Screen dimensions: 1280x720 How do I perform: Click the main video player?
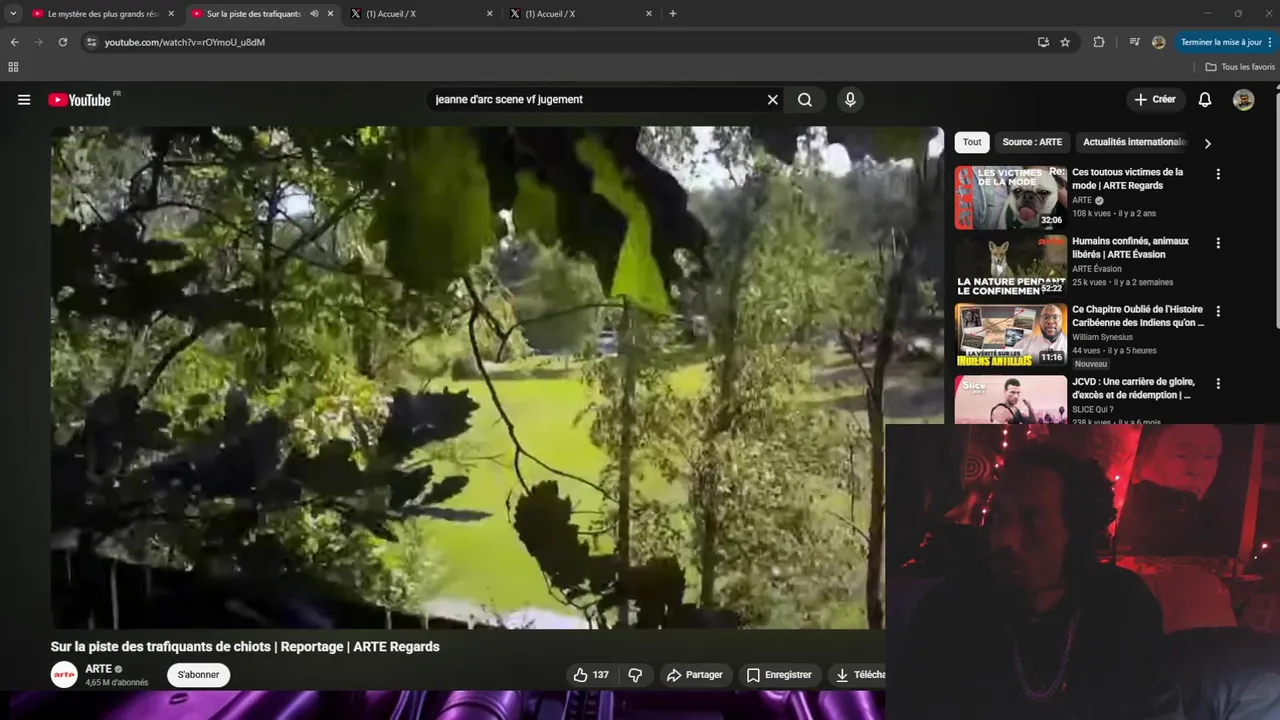click(497, 378)
